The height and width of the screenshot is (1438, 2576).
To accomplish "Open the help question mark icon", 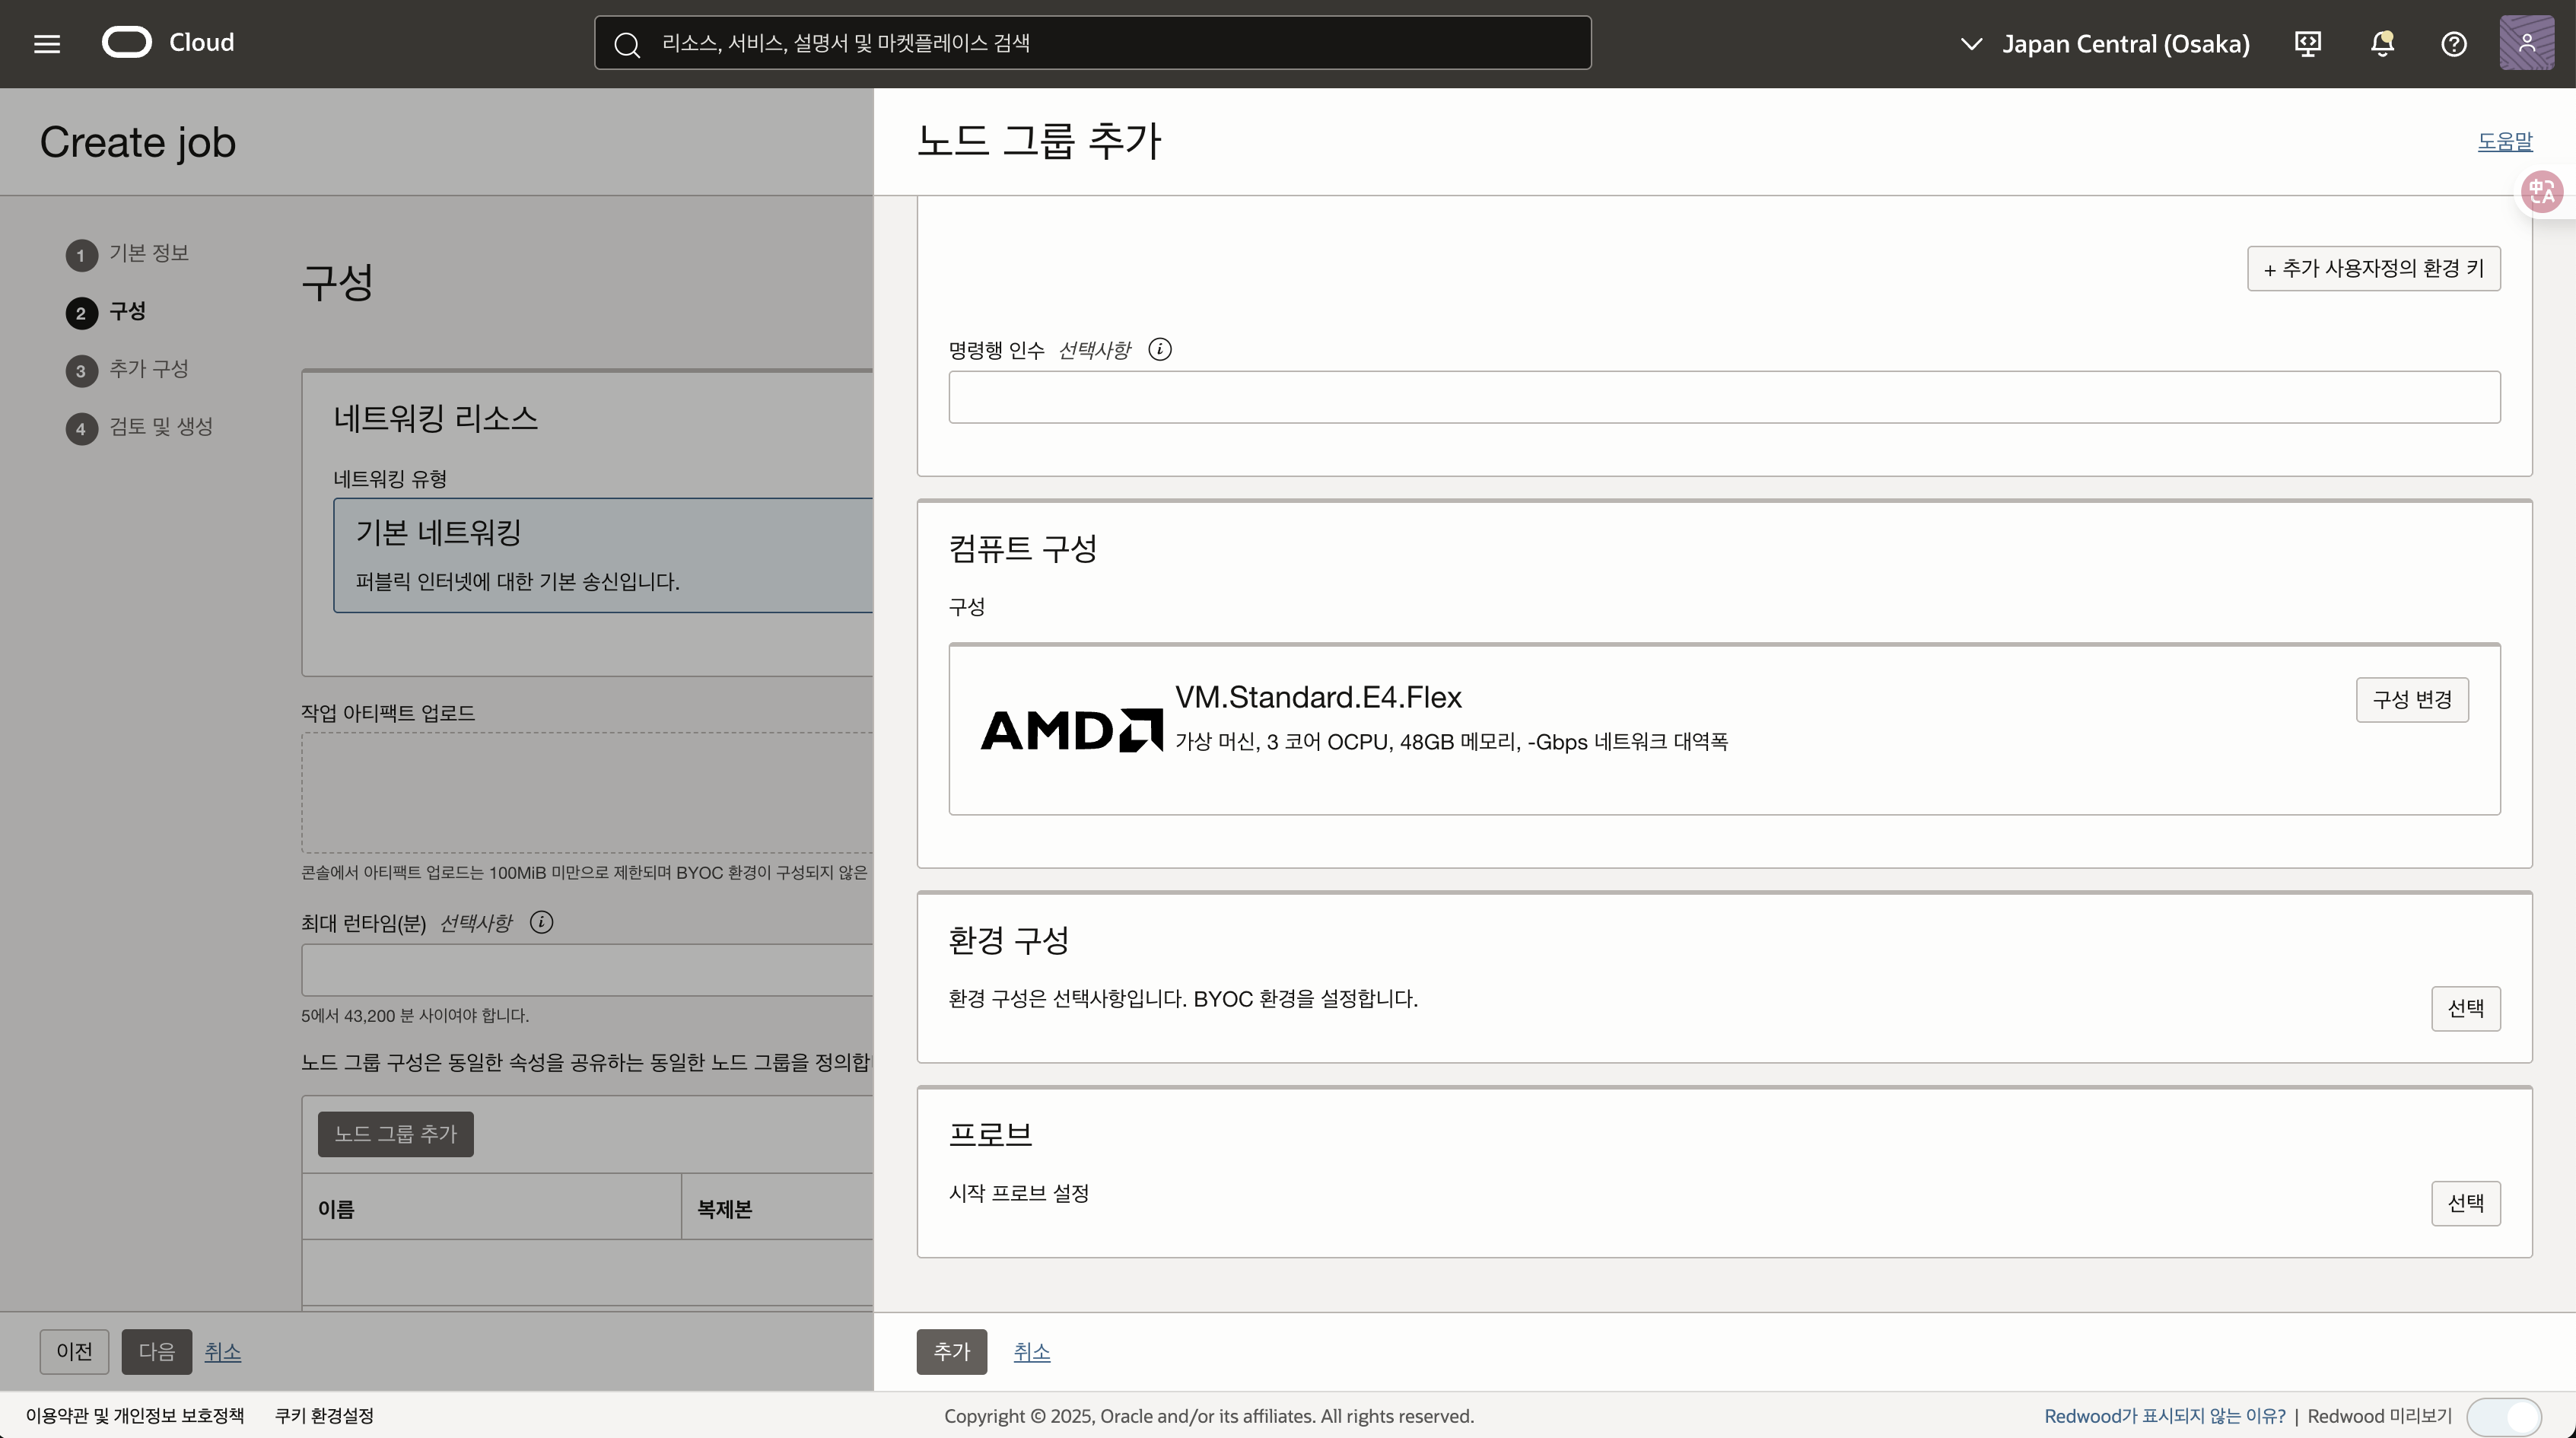I will 2454,44.
